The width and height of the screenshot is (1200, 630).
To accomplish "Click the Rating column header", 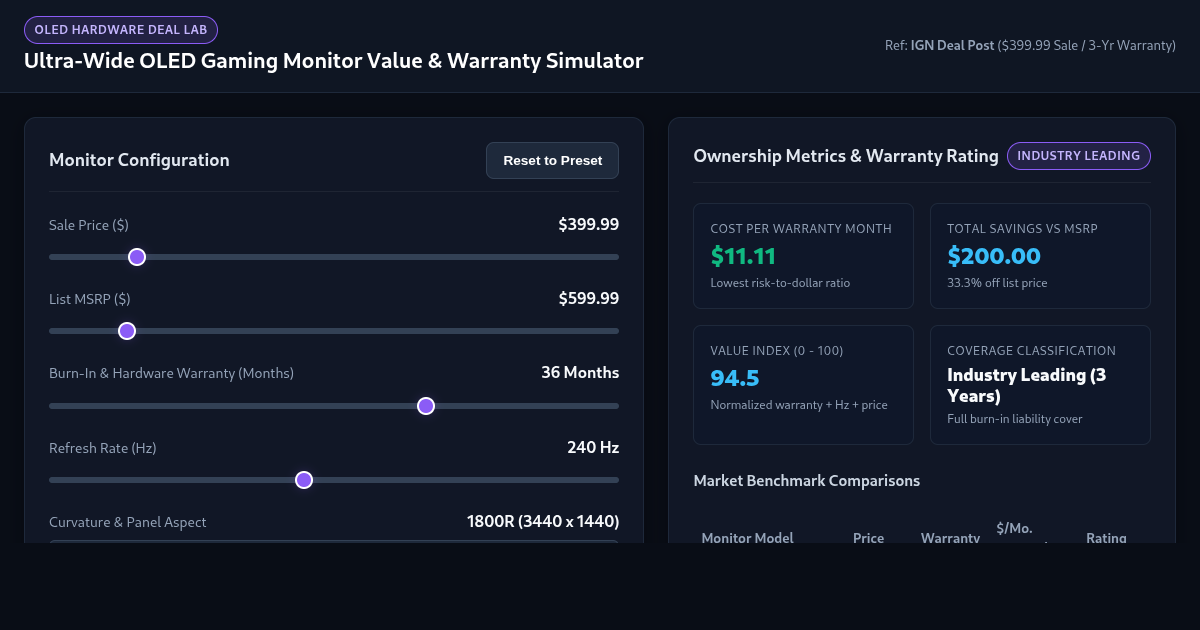I will [x=1106, y=538].
